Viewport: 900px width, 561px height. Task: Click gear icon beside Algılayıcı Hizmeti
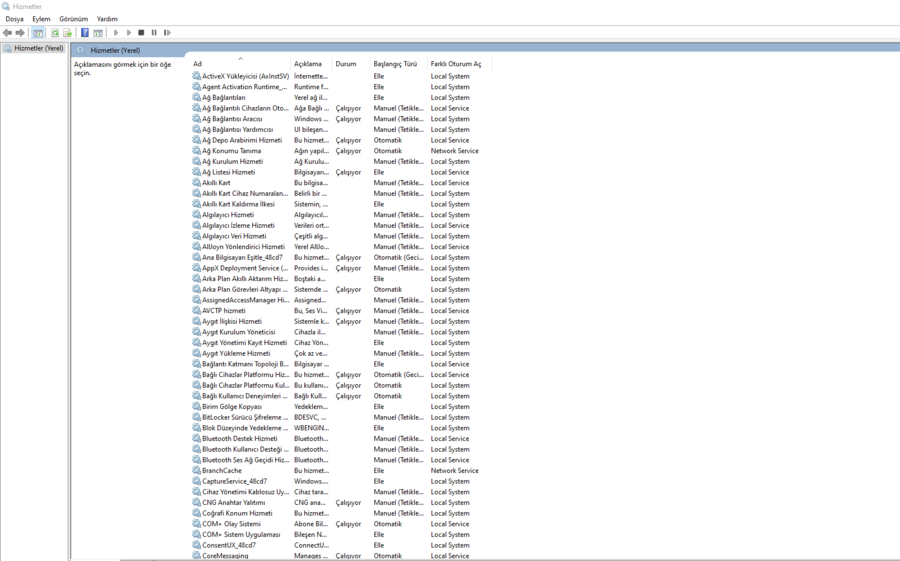pyautogui.click(x=196, y=215)
